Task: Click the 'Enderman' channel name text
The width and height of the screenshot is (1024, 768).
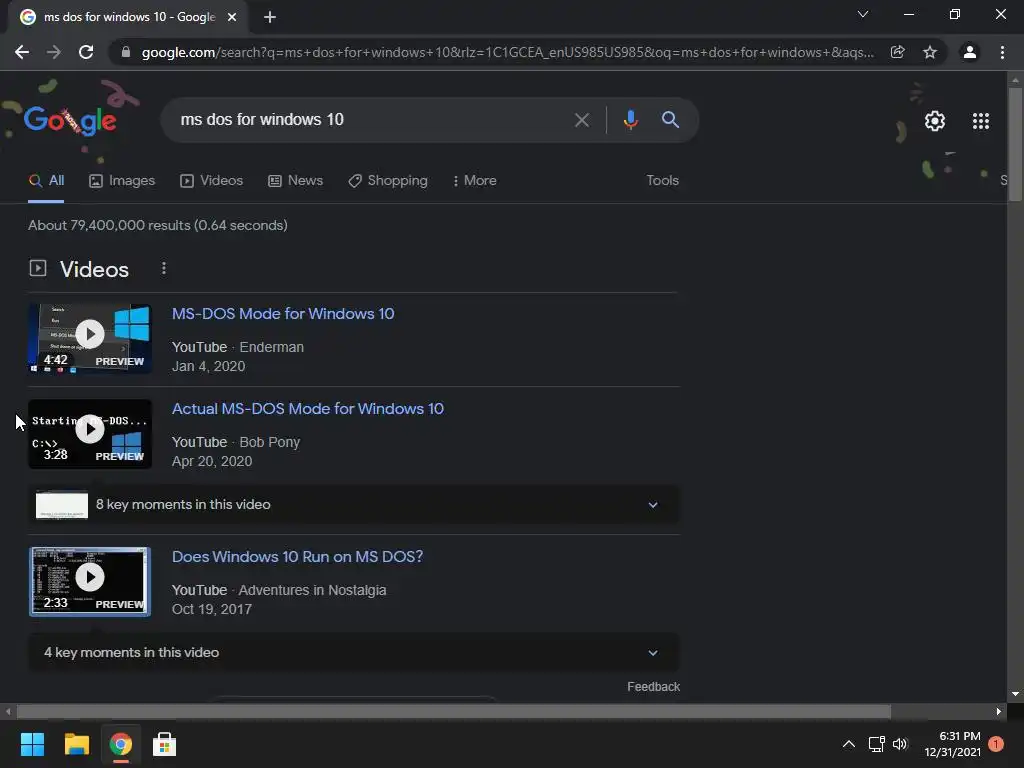Action: coord(272,347)
